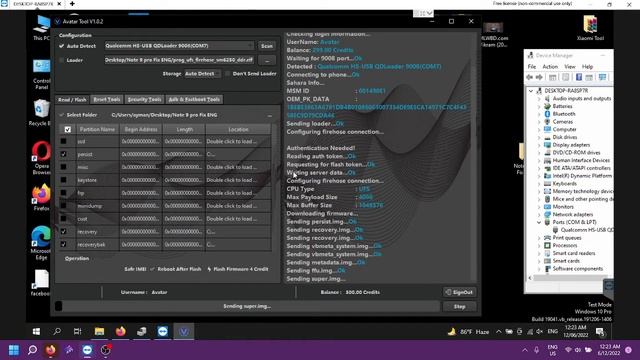Toggle the select-all partitions header checkbox
Image resolution: width=640 pixels, height=360 pixels.
(67, 129)
